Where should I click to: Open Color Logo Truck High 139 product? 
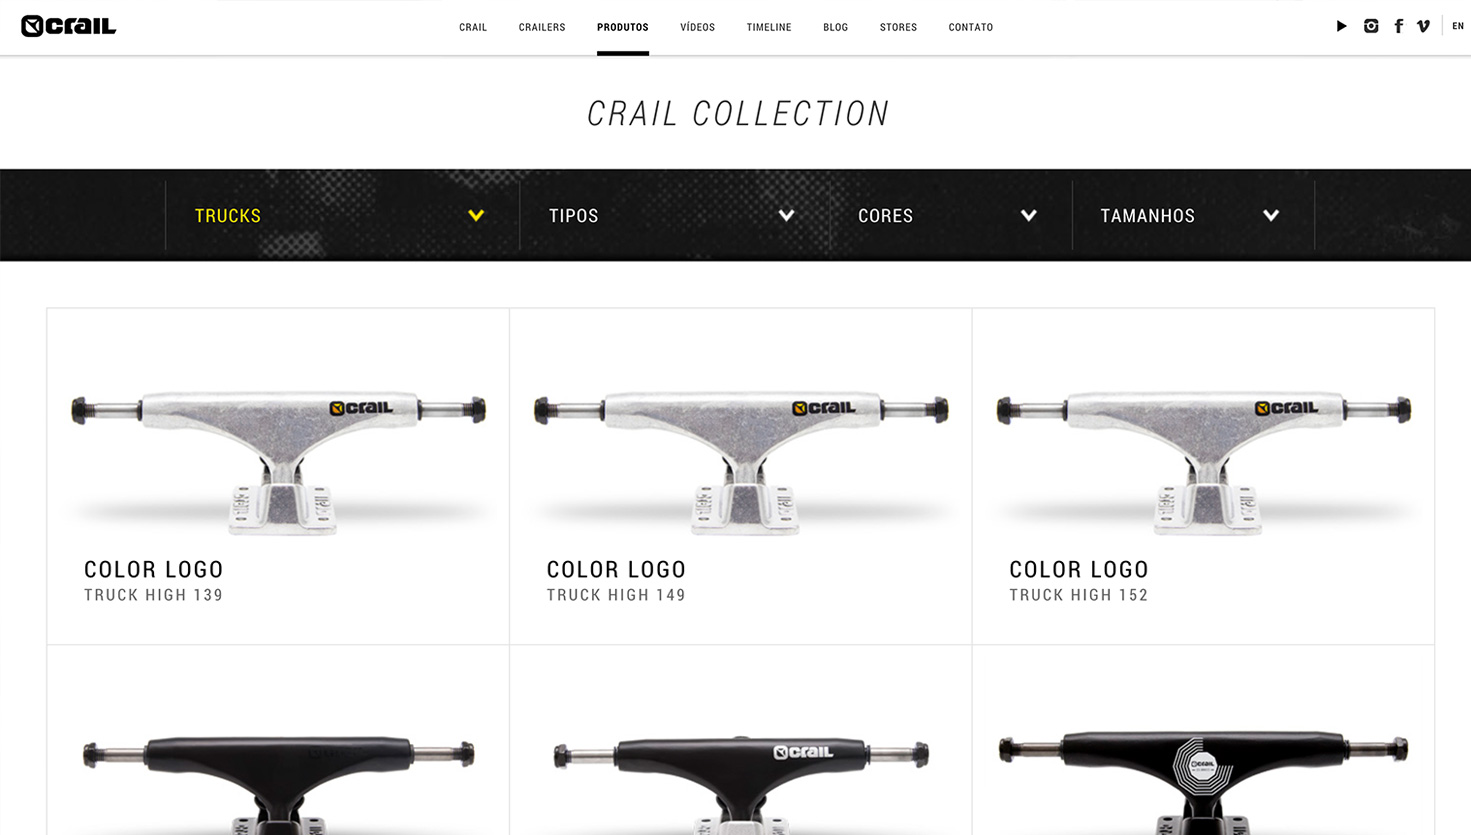[278, 476]
